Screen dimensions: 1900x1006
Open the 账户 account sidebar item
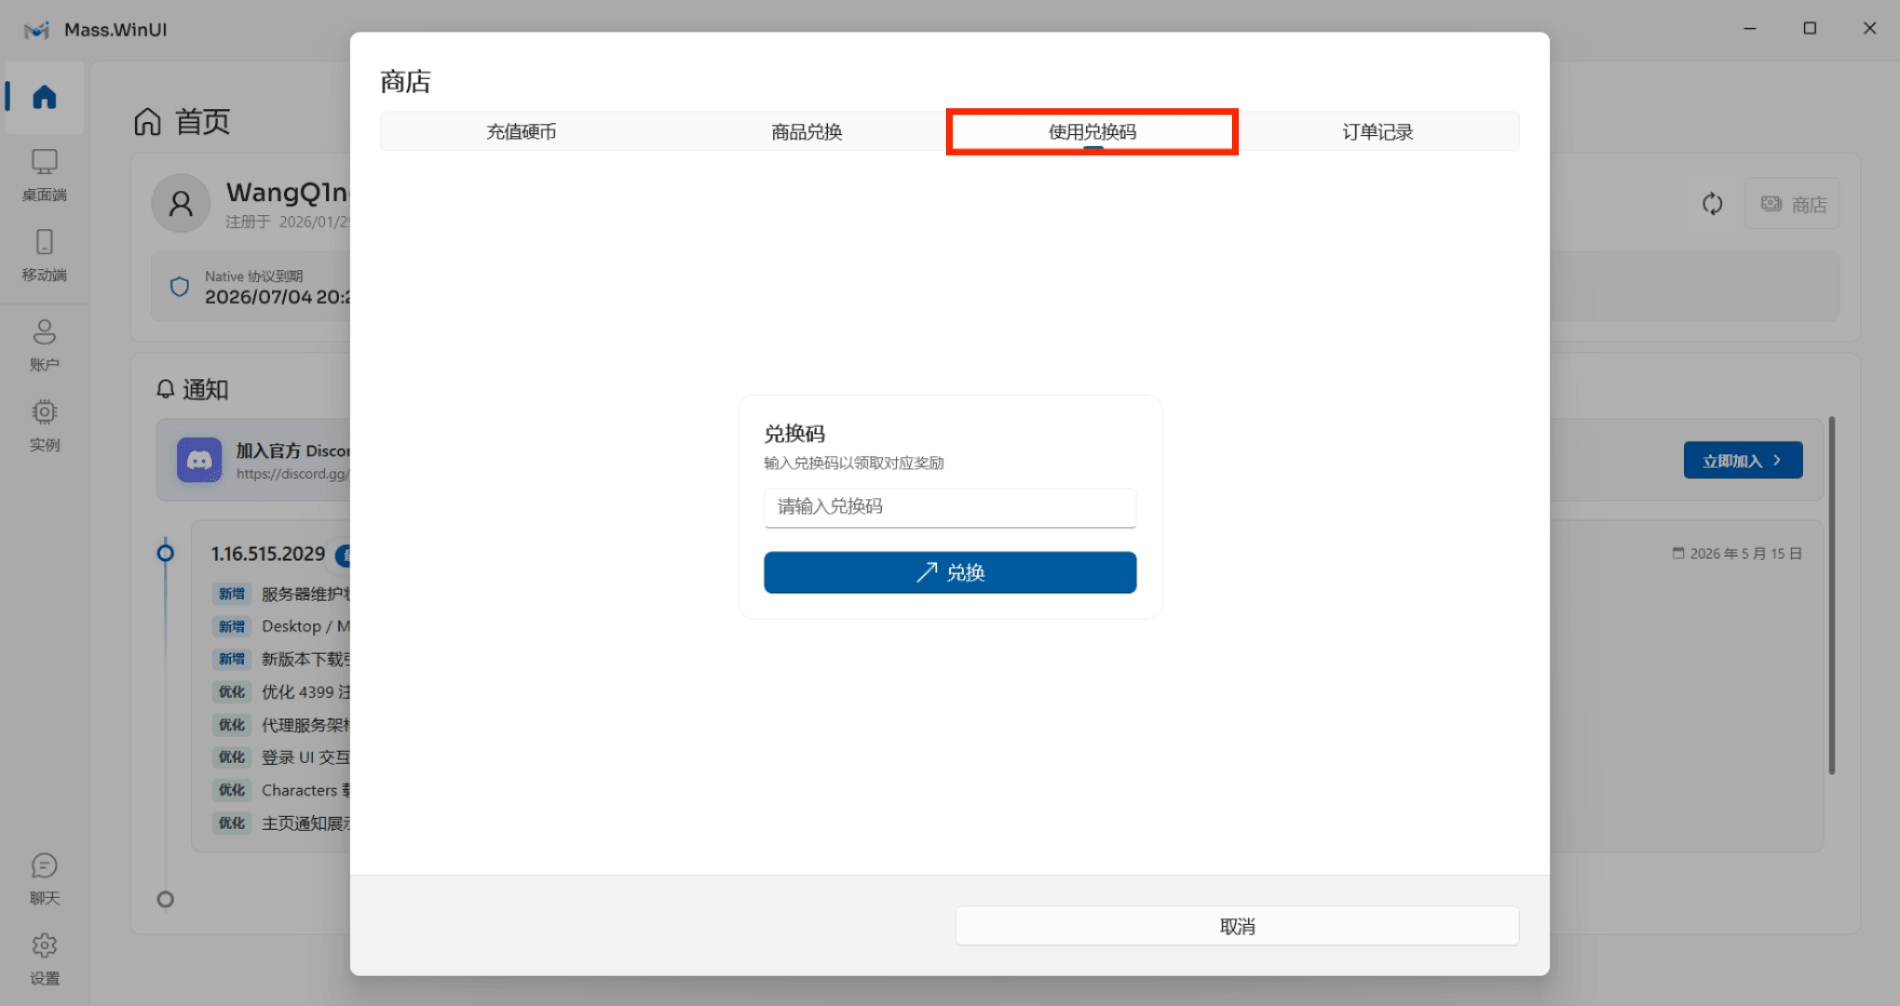point(44,345)
